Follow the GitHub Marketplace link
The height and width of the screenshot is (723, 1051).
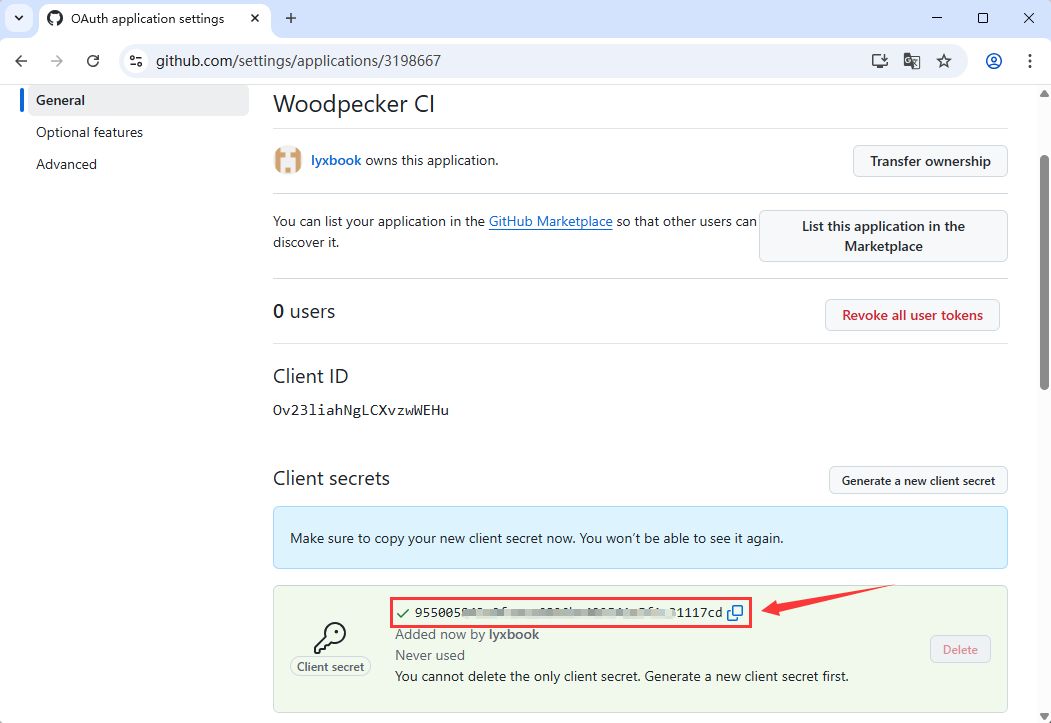[550, 222]
